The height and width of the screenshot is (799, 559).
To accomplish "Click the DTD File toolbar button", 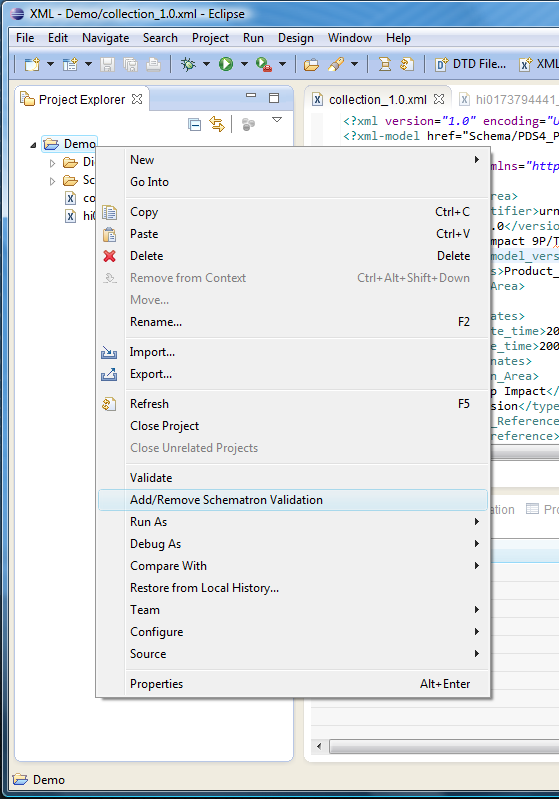I will click(470, 64).
